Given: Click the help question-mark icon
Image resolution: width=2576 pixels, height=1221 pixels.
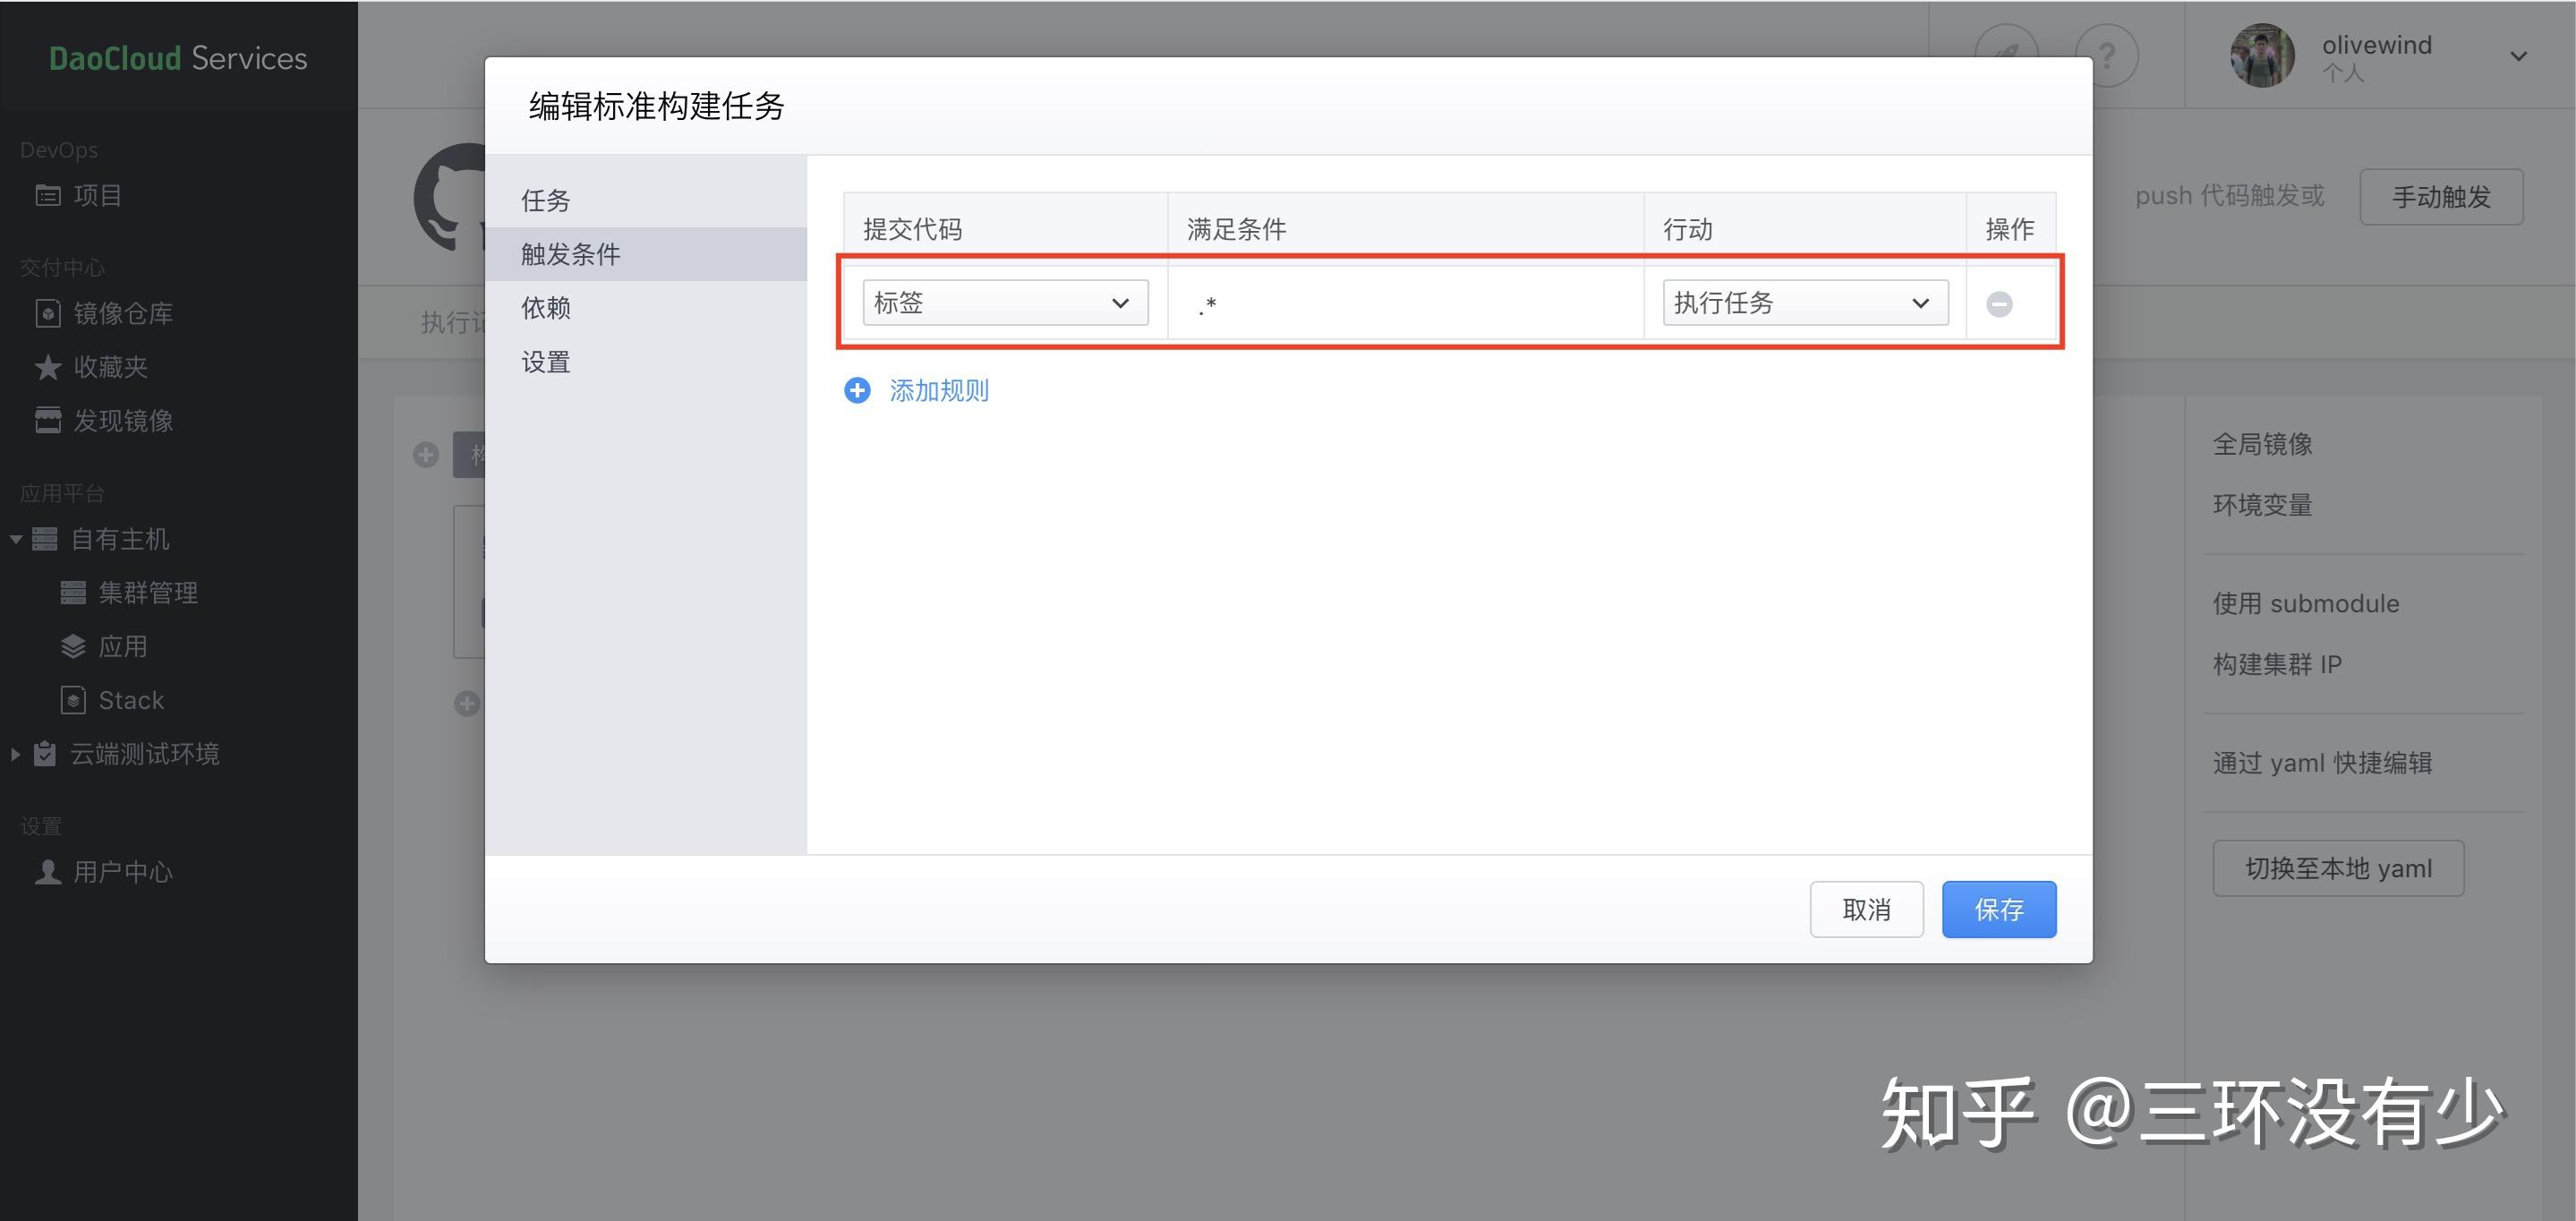Looking at the screenshot, I should pos(2106,56).
